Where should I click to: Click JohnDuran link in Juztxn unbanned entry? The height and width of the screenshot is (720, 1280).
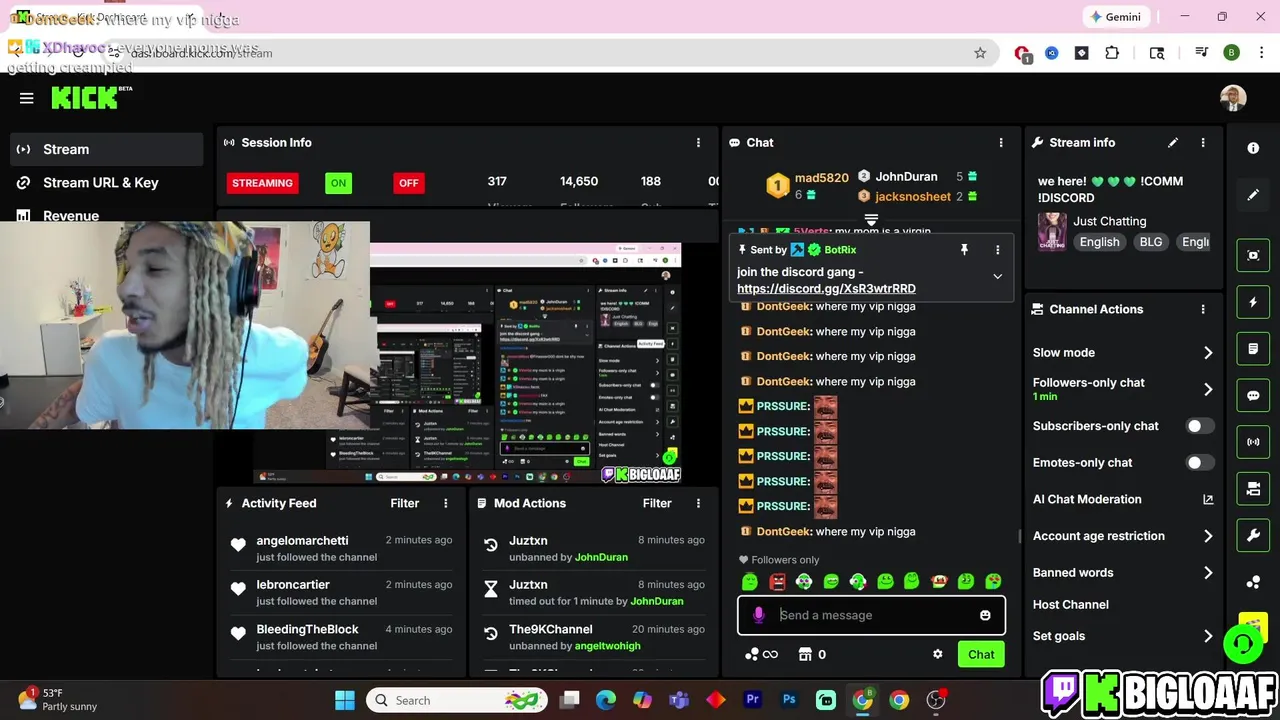click(601, 557)
